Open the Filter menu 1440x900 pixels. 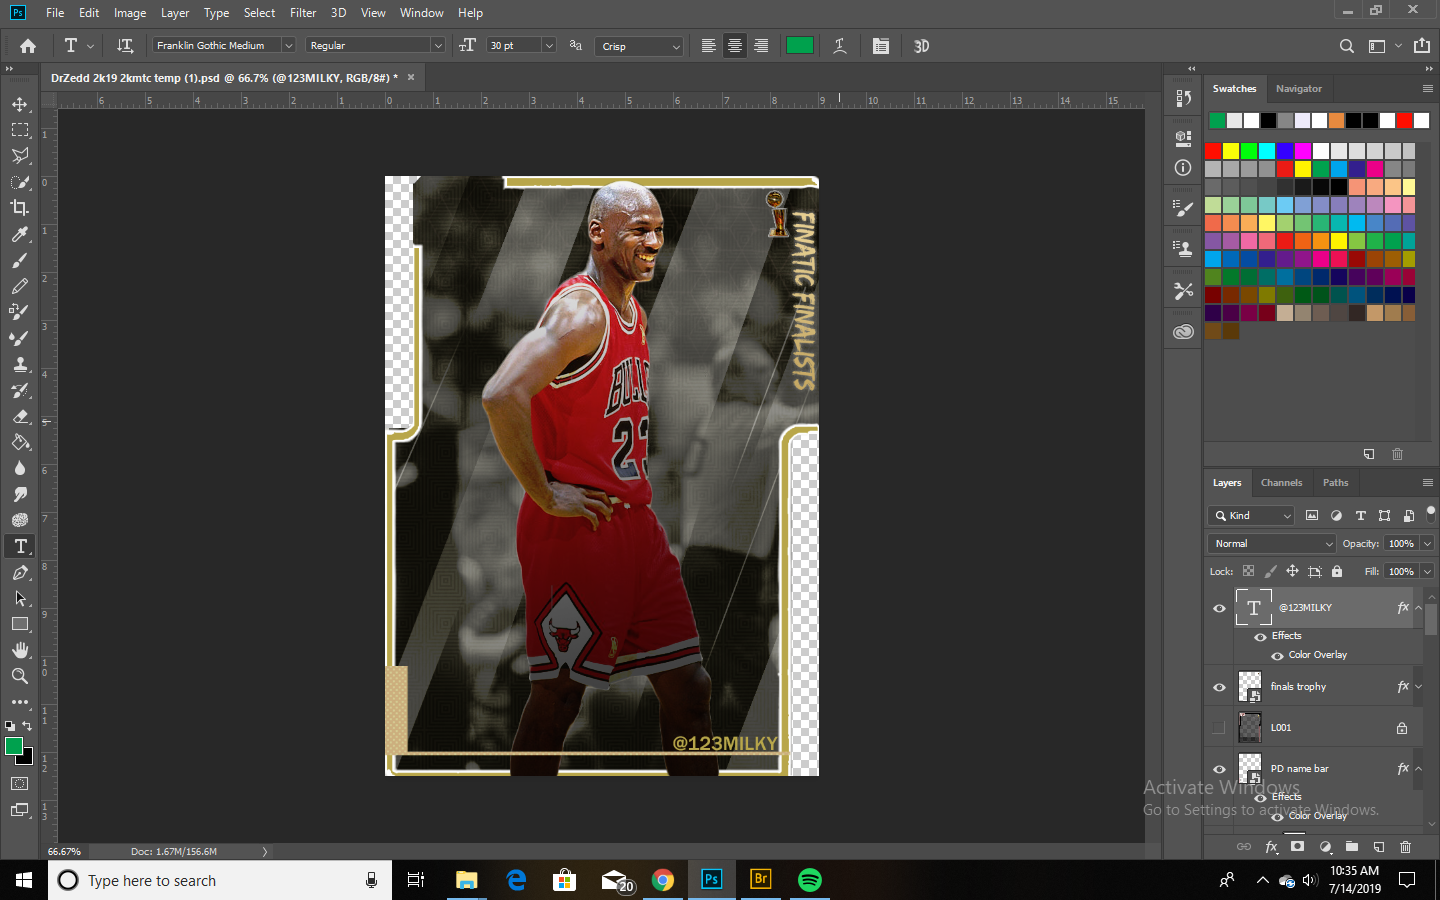click(x=303, y=13)
